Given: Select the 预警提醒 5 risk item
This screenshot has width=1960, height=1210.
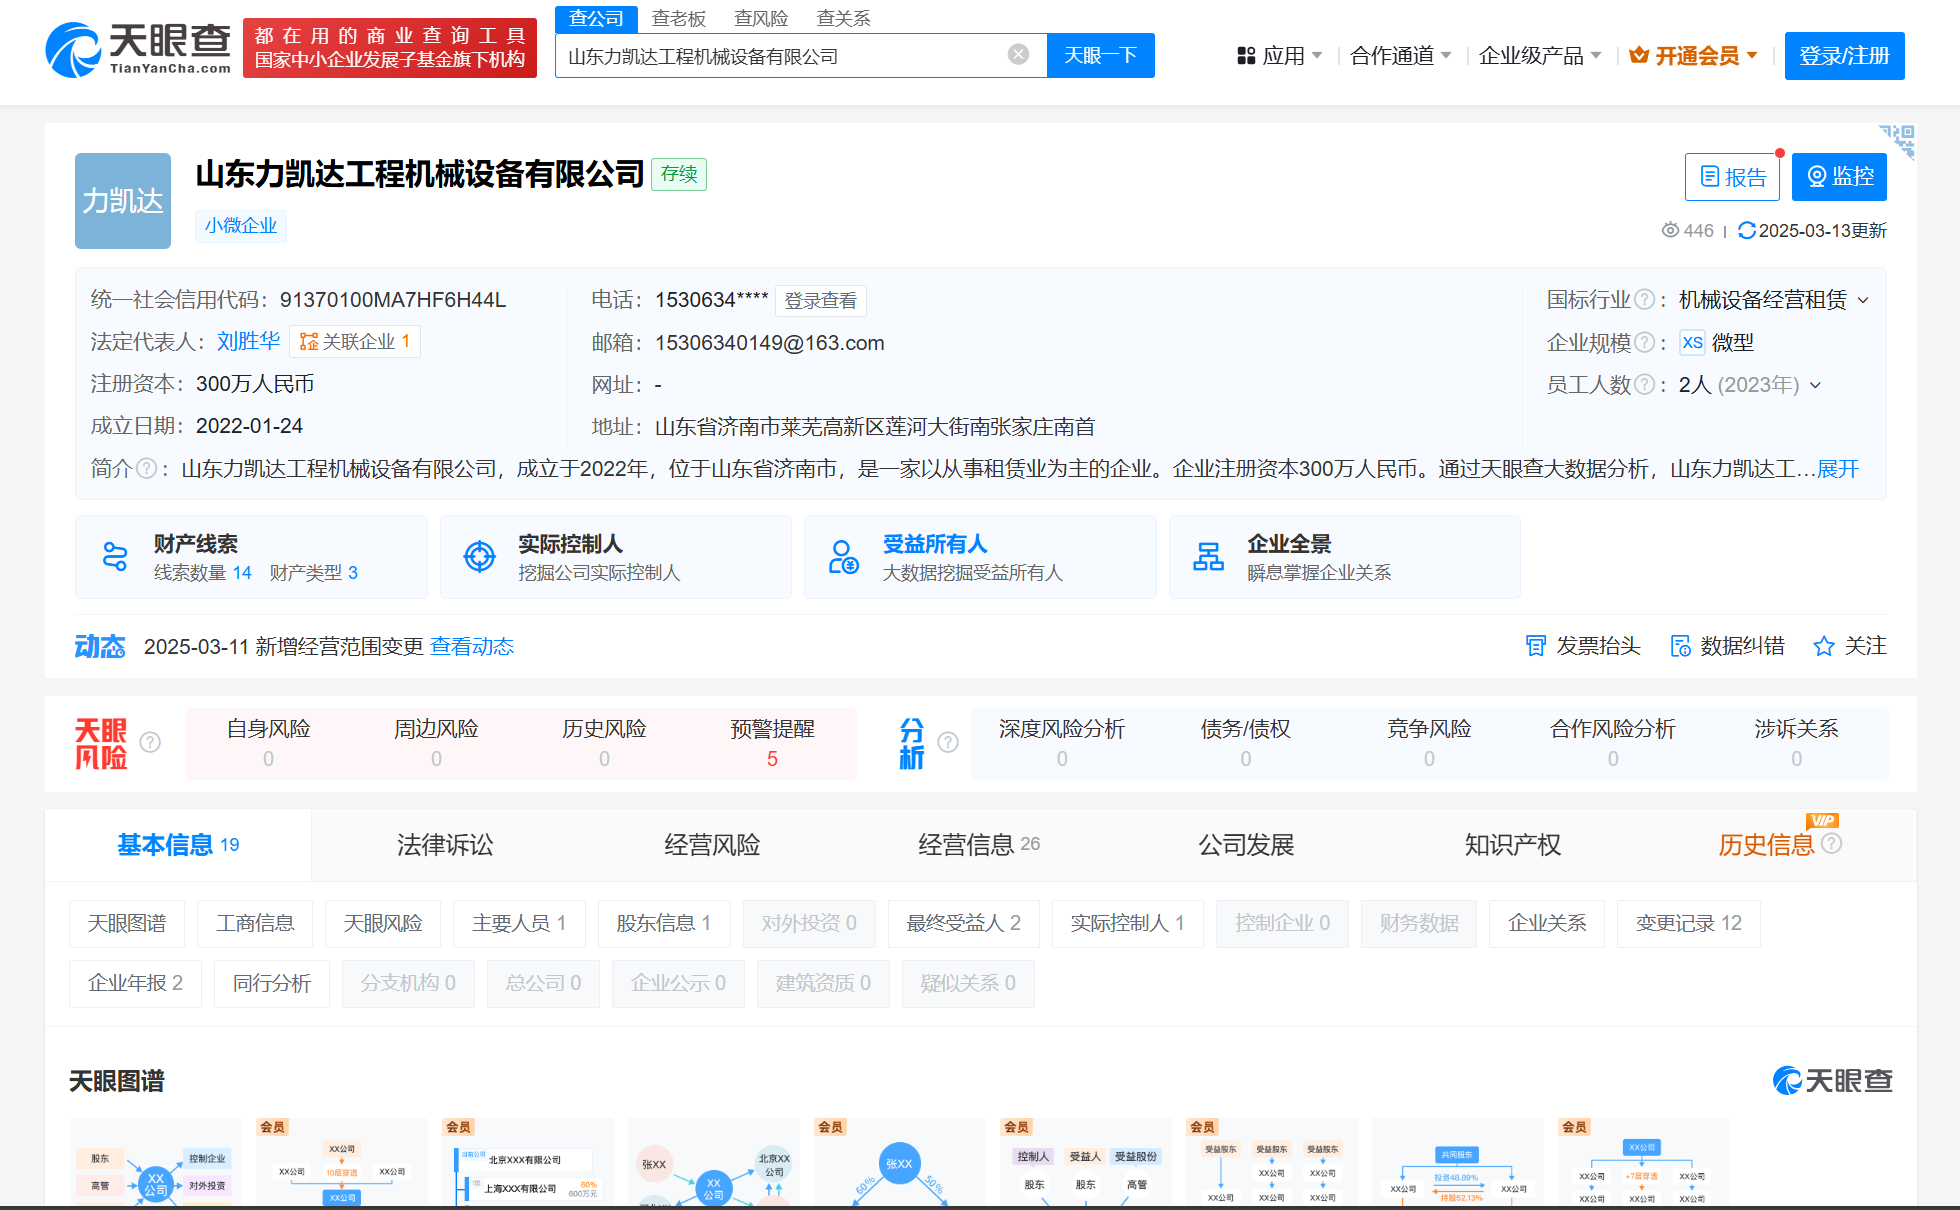Looking at the screenshot, I should tap(772, 743).
